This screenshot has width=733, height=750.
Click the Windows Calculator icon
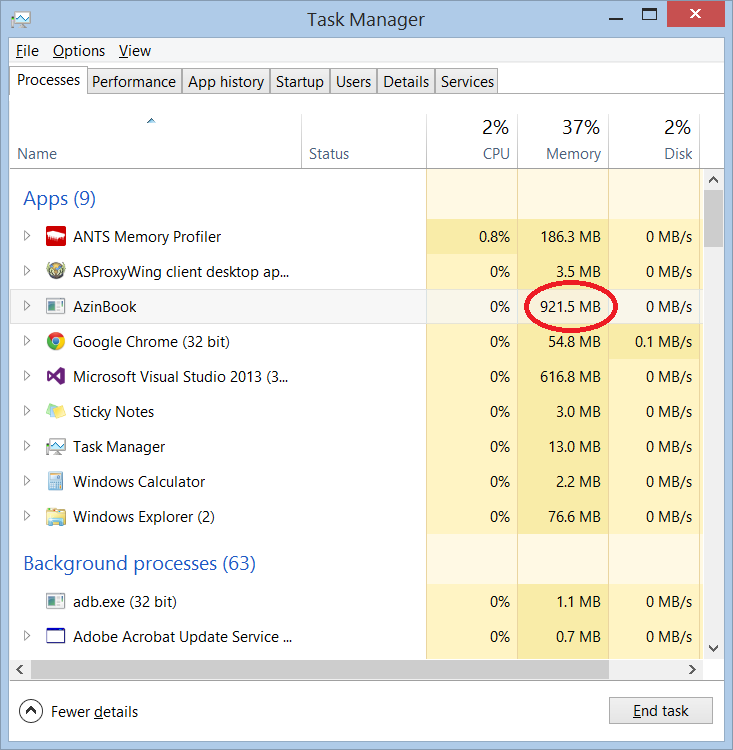point(56,481)
